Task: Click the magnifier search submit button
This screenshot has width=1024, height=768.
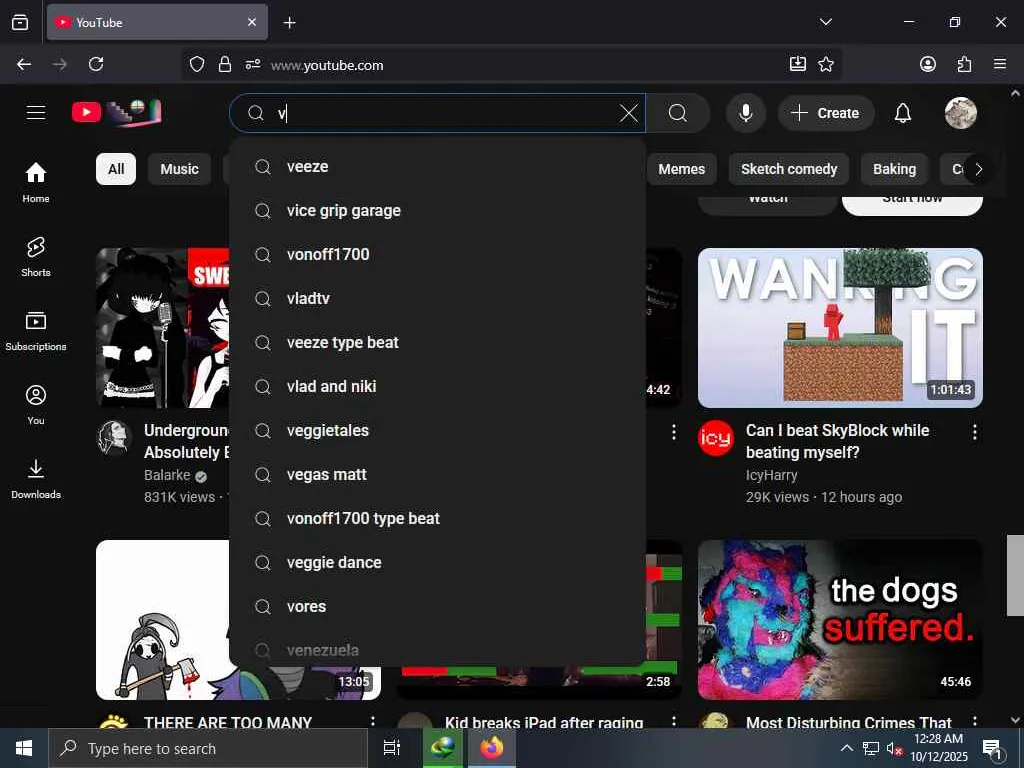Action: (678, 113)
